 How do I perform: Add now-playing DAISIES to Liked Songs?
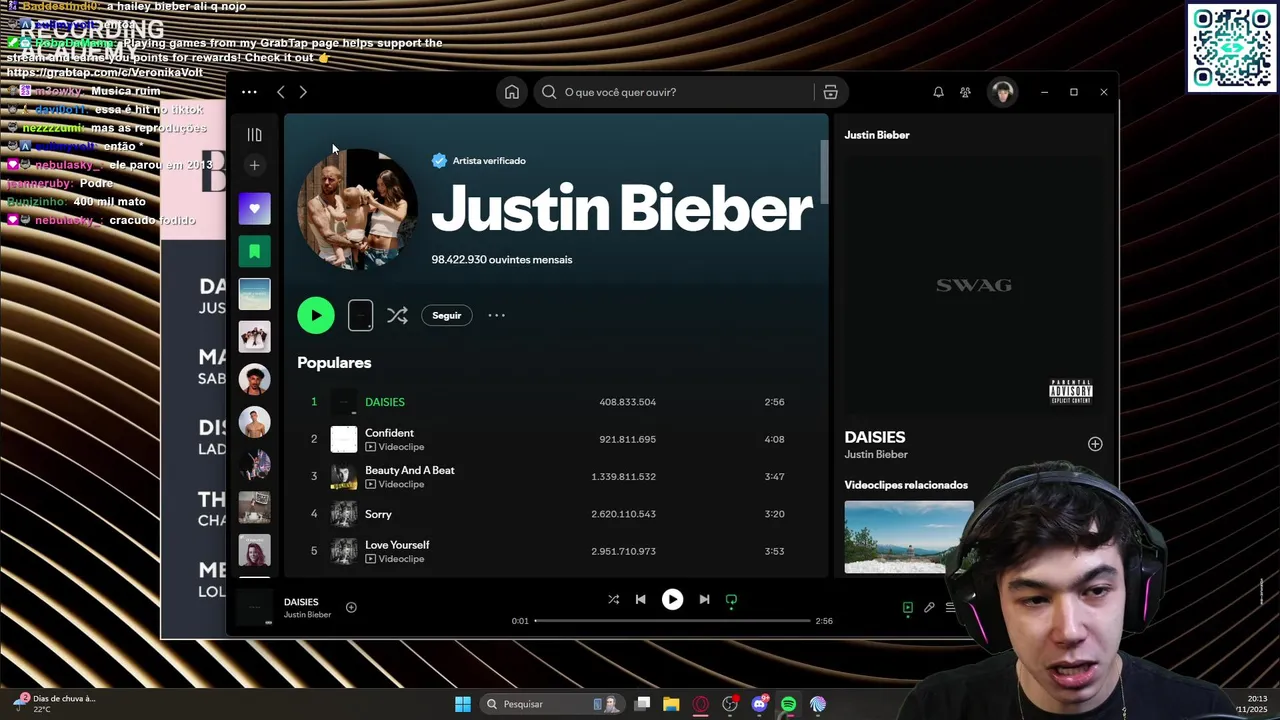tap(351, 607)
